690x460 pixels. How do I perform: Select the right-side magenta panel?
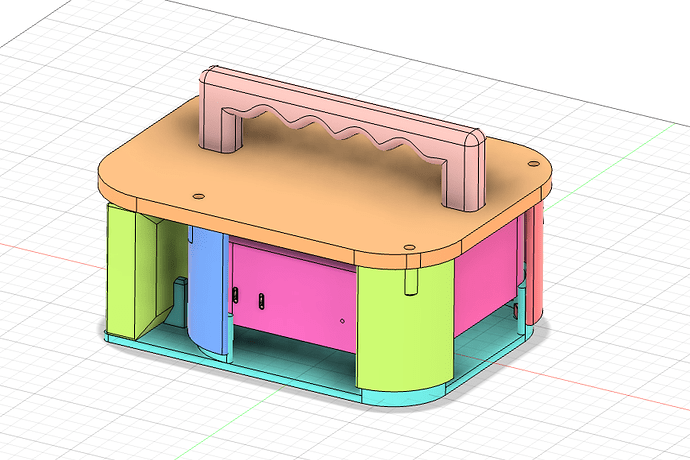[x=486, y=277]
